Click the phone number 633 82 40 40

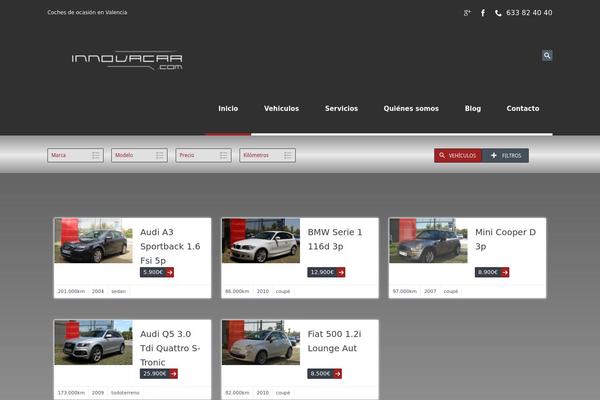click(529, 13)
